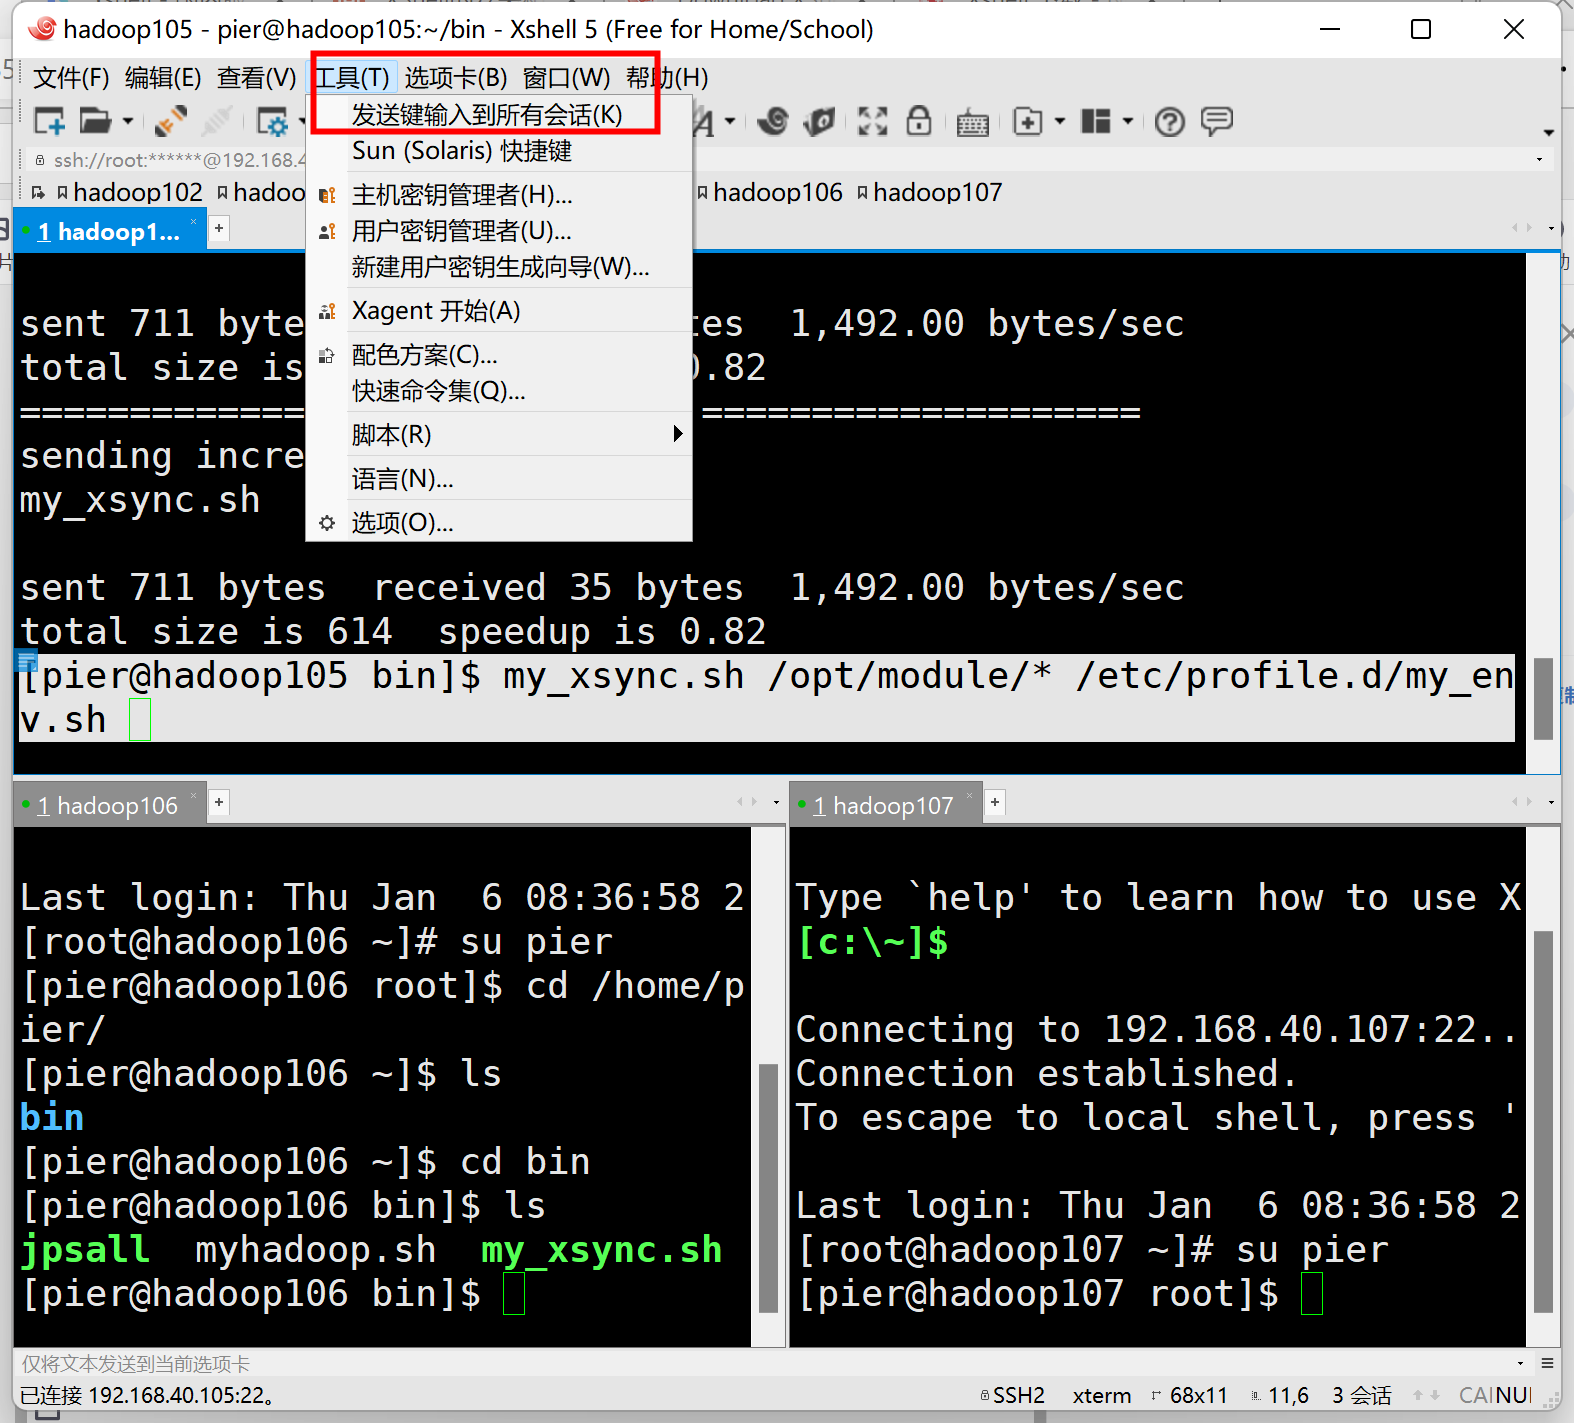The height and width of the screenshot is (1423, 1574).
Task: Add new tab beside hadoop1... tab
Action: click(x=219, y=229)
